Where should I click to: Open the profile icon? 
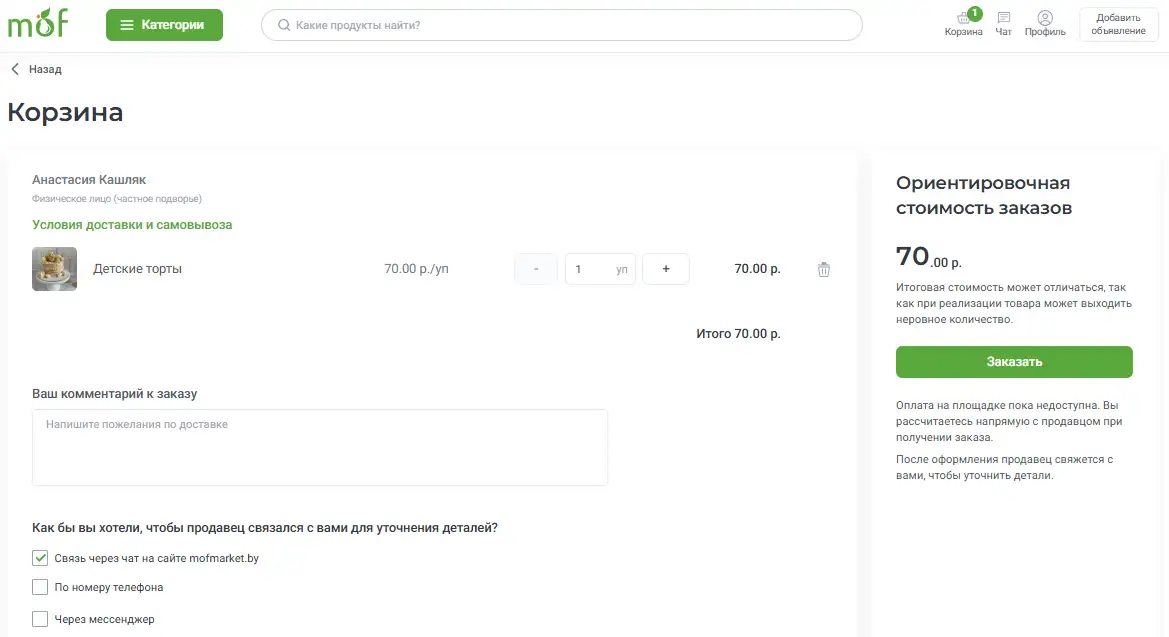1045,18
